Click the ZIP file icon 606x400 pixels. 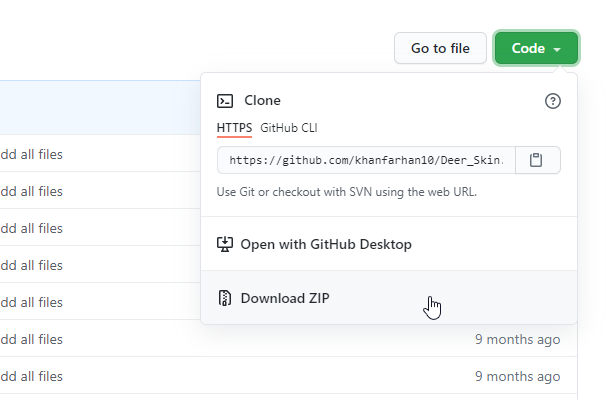coord(225,298)
